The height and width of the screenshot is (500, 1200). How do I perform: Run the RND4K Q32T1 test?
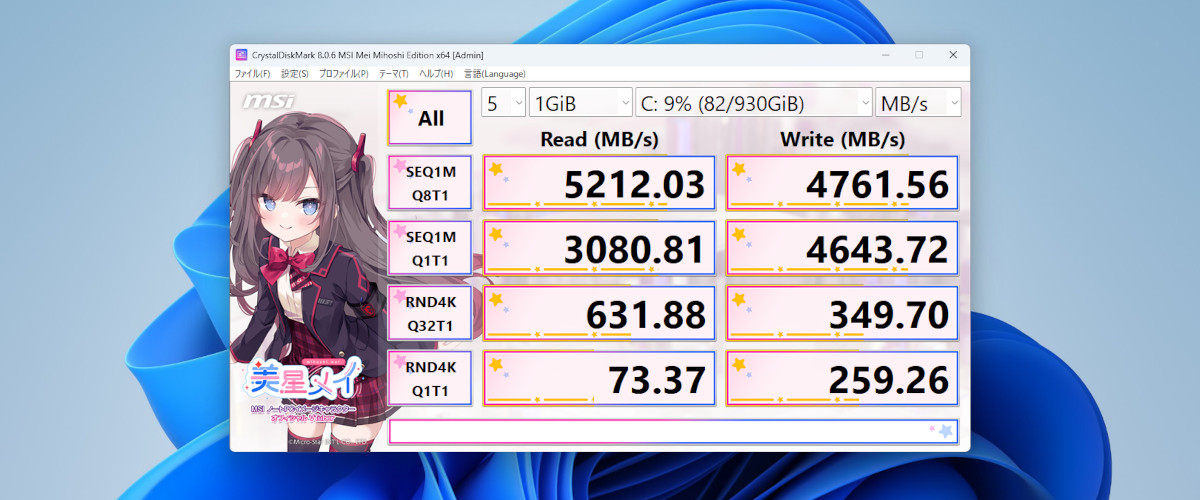click(430, 313)
